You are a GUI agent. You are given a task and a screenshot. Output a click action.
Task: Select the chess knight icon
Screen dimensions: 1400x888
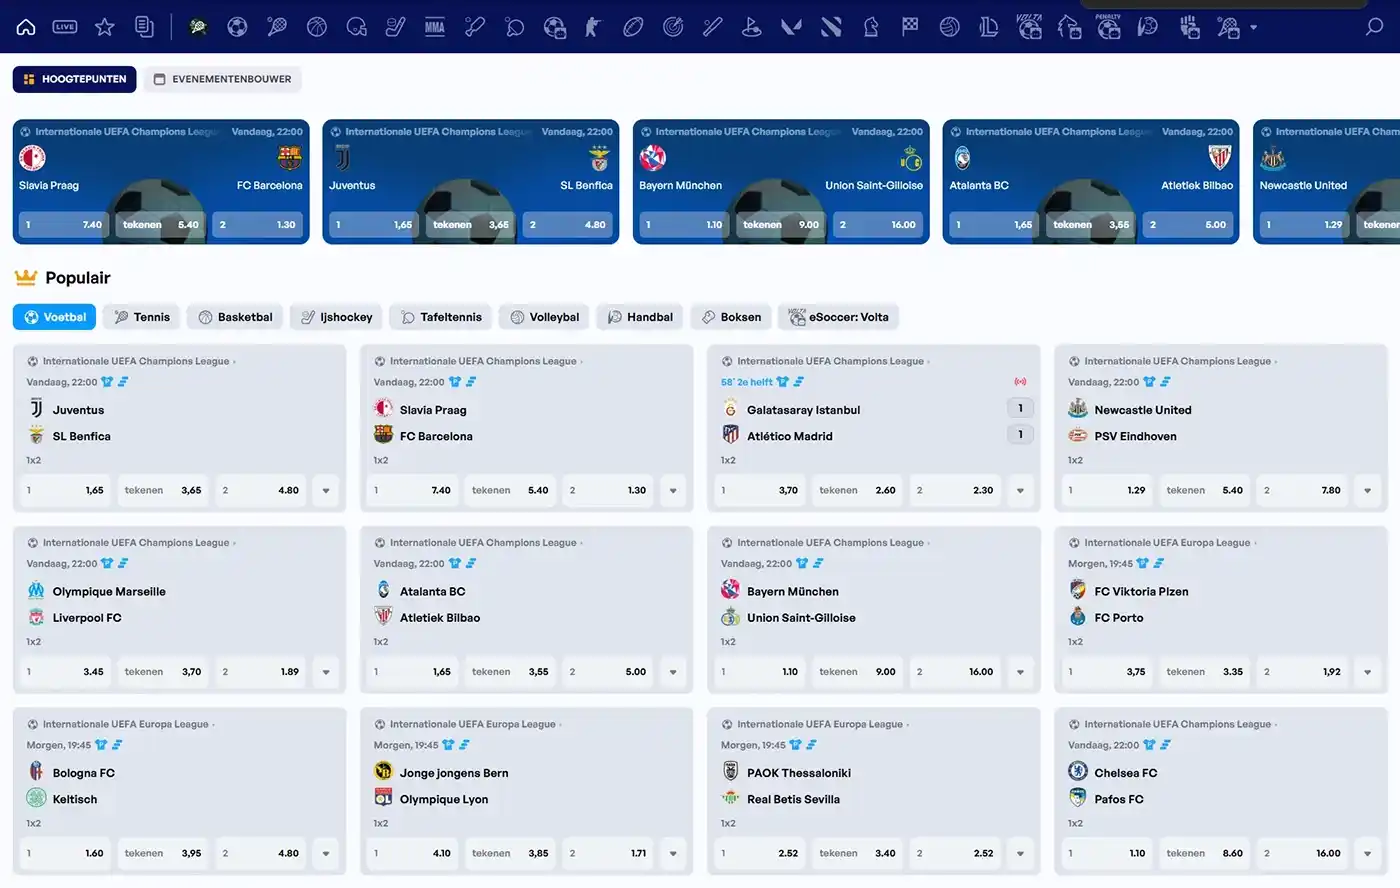tap(871, 27)
